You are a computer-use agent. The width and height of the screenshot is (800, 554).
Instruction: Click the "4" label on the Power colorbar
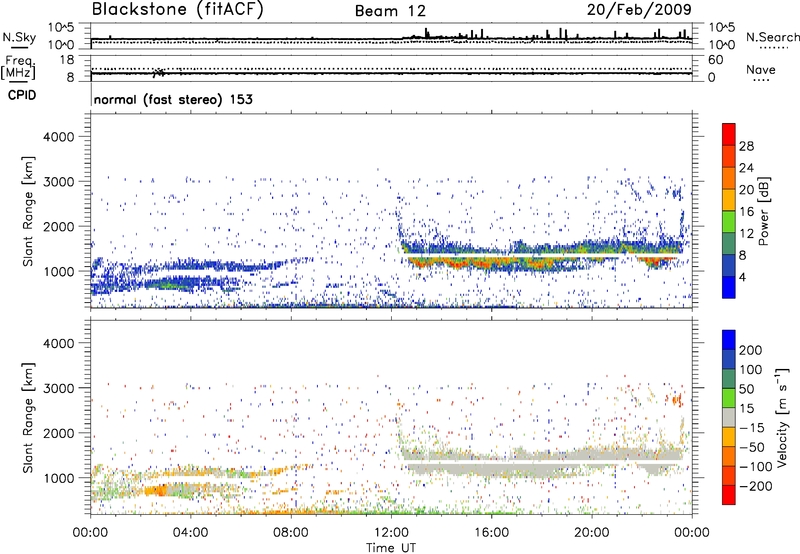(742, 277)
